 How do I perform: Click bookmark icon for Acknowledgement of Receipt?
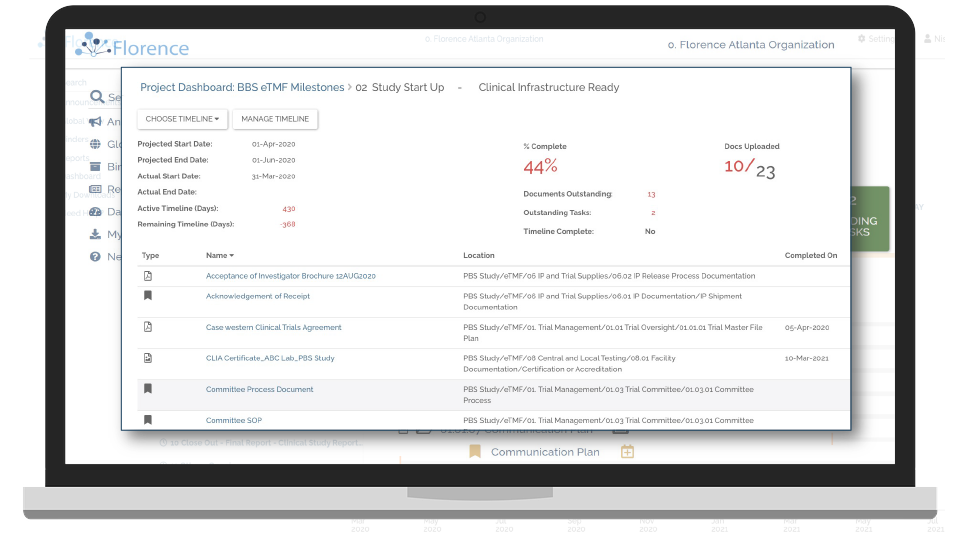tap(148, 296)
